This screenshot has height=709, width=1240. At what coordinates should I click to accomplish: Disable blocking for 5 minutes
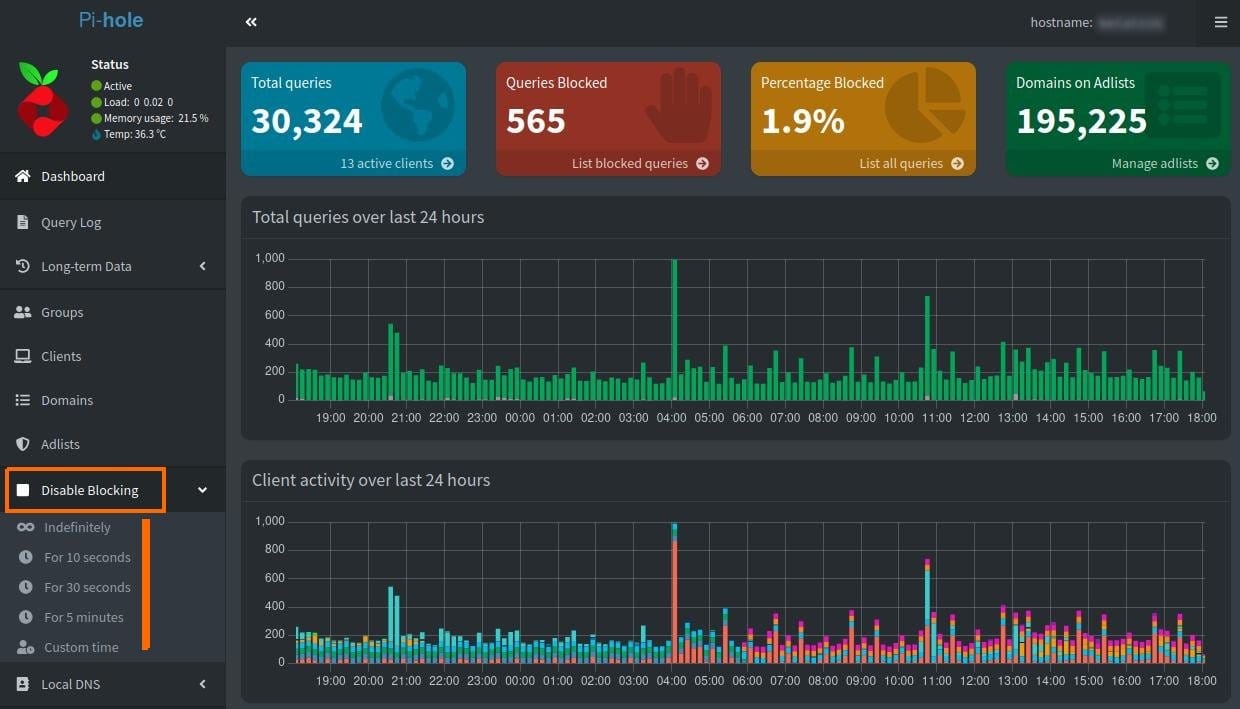pos(83,617)
